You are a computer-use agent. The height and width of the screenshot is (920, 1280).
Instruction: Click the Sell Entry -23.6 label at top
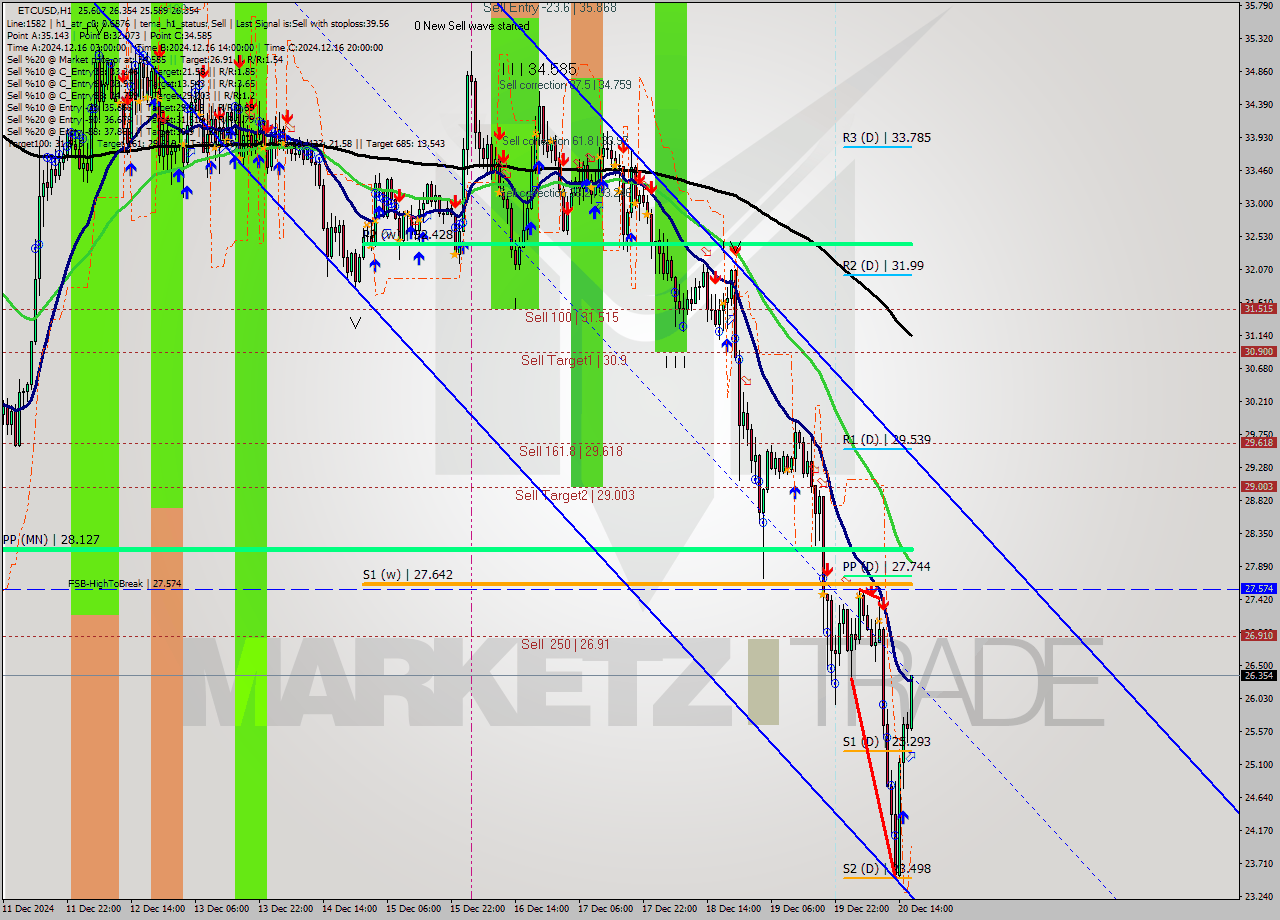pos(550,7)
